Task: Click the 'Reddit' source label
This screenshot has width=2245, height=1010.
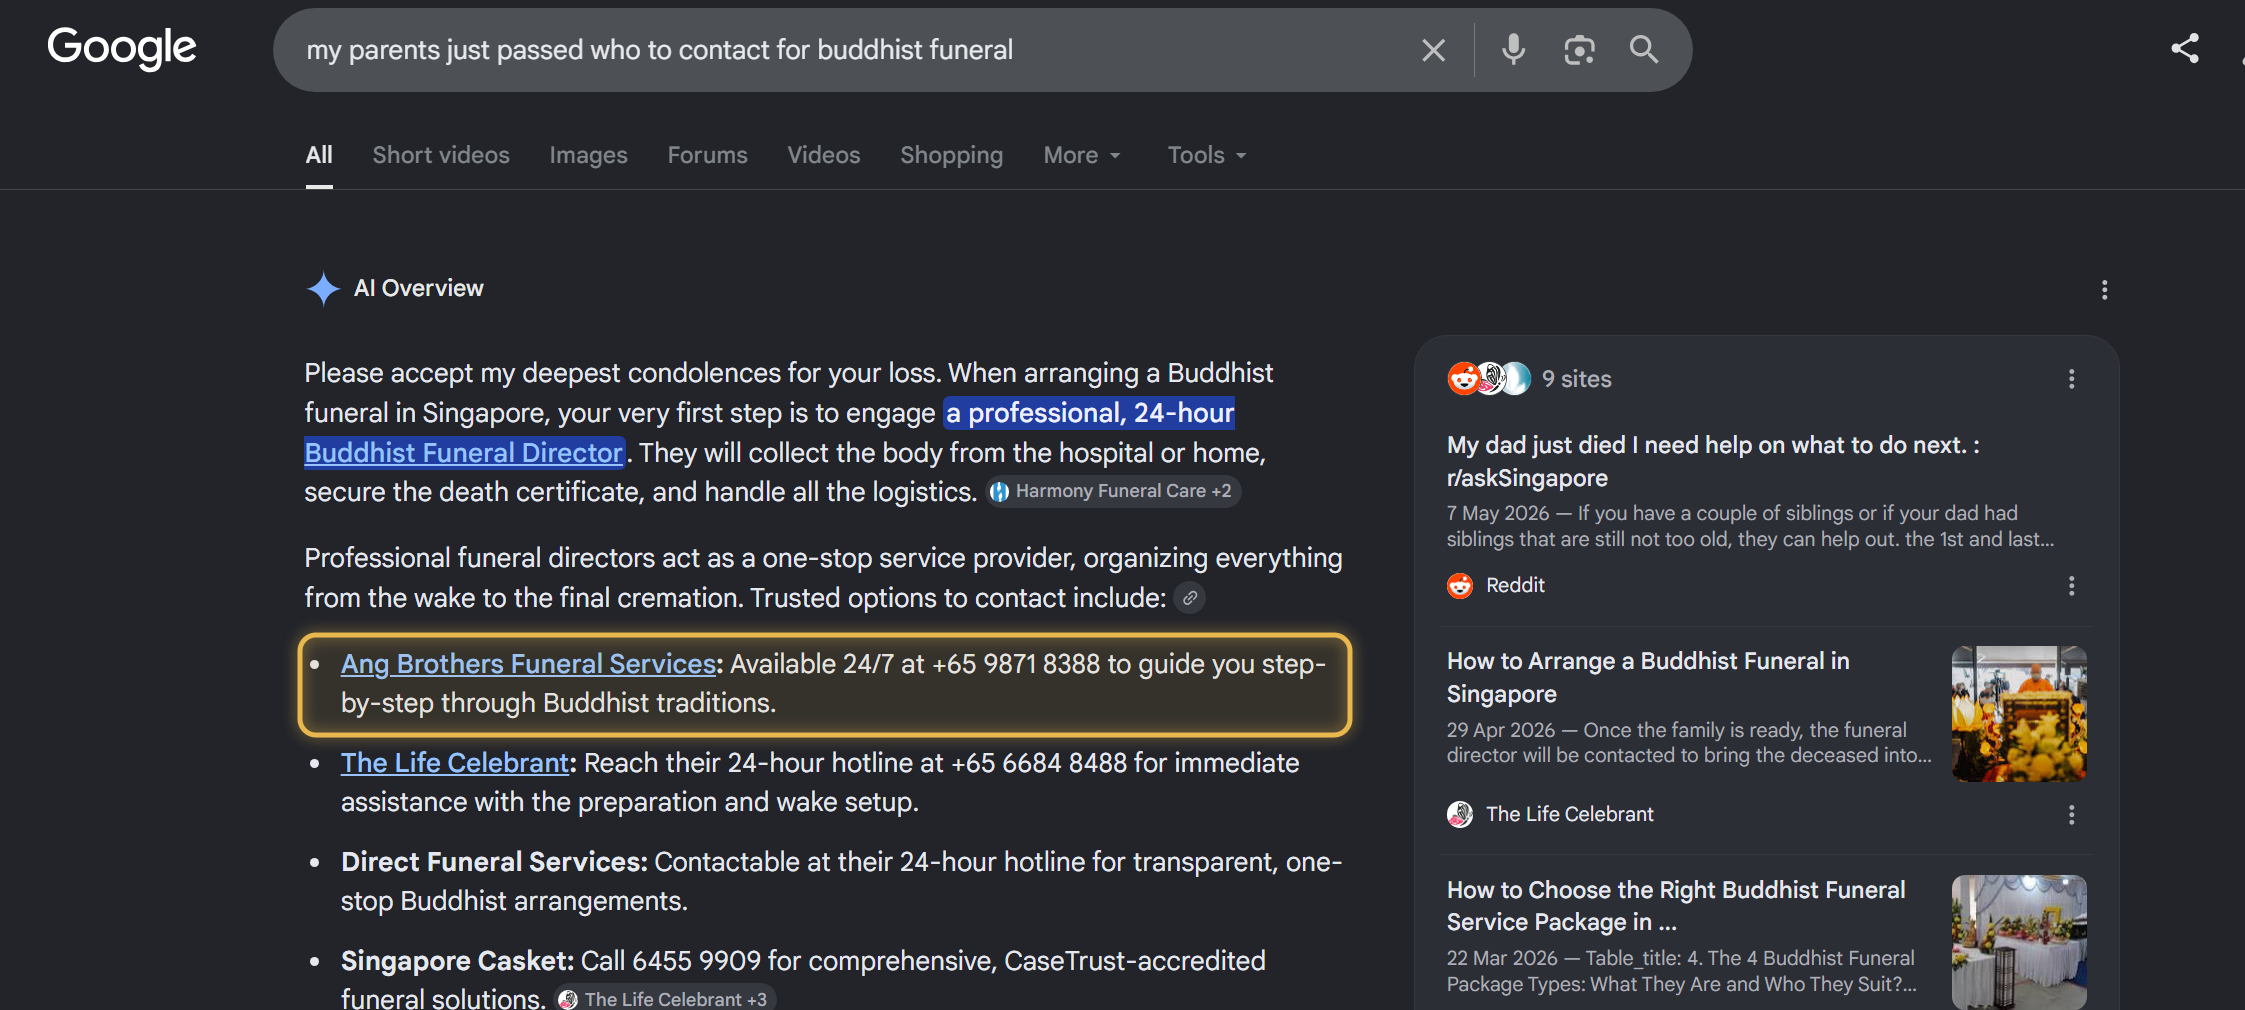Action: pos(1515,585)
